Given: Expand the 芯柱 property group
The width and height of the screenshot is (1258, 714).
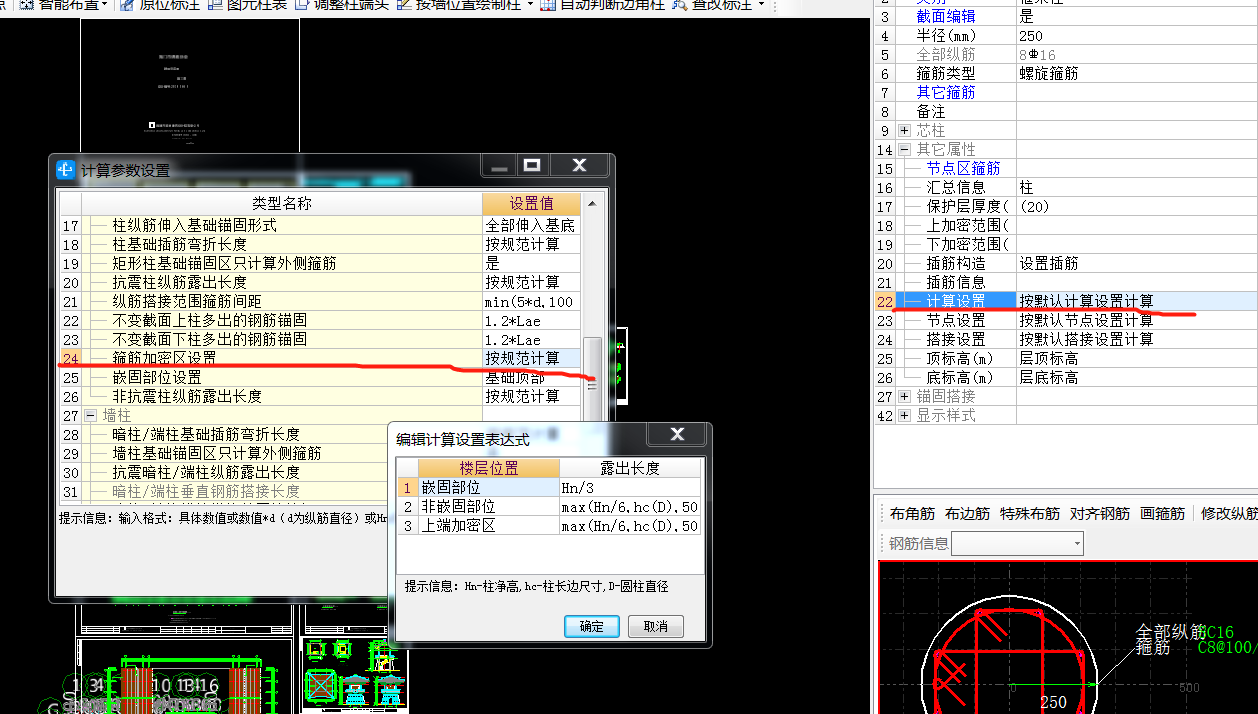Looking at the screenshot, I should click(x=904, y=130).
